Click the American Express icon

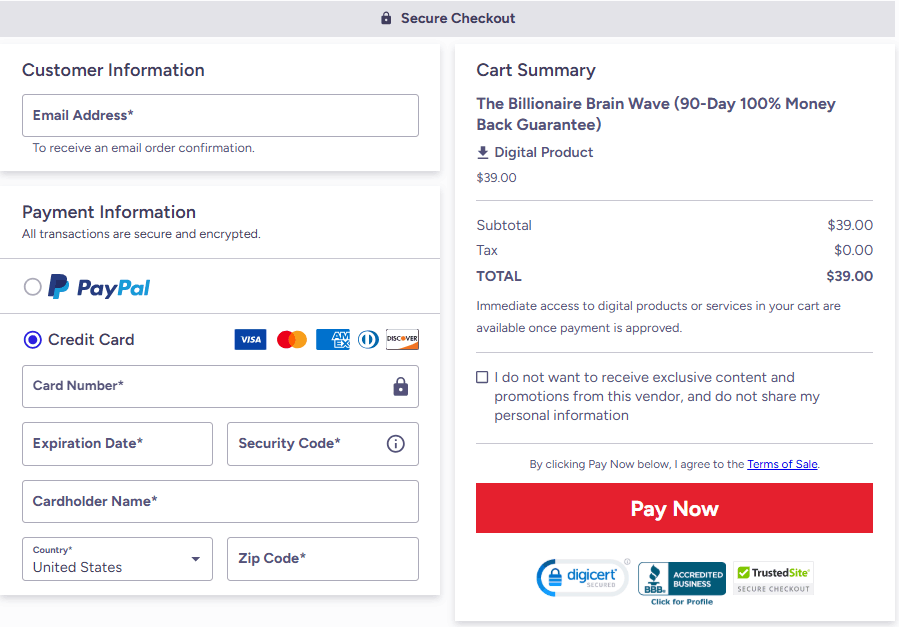(332, 339)
